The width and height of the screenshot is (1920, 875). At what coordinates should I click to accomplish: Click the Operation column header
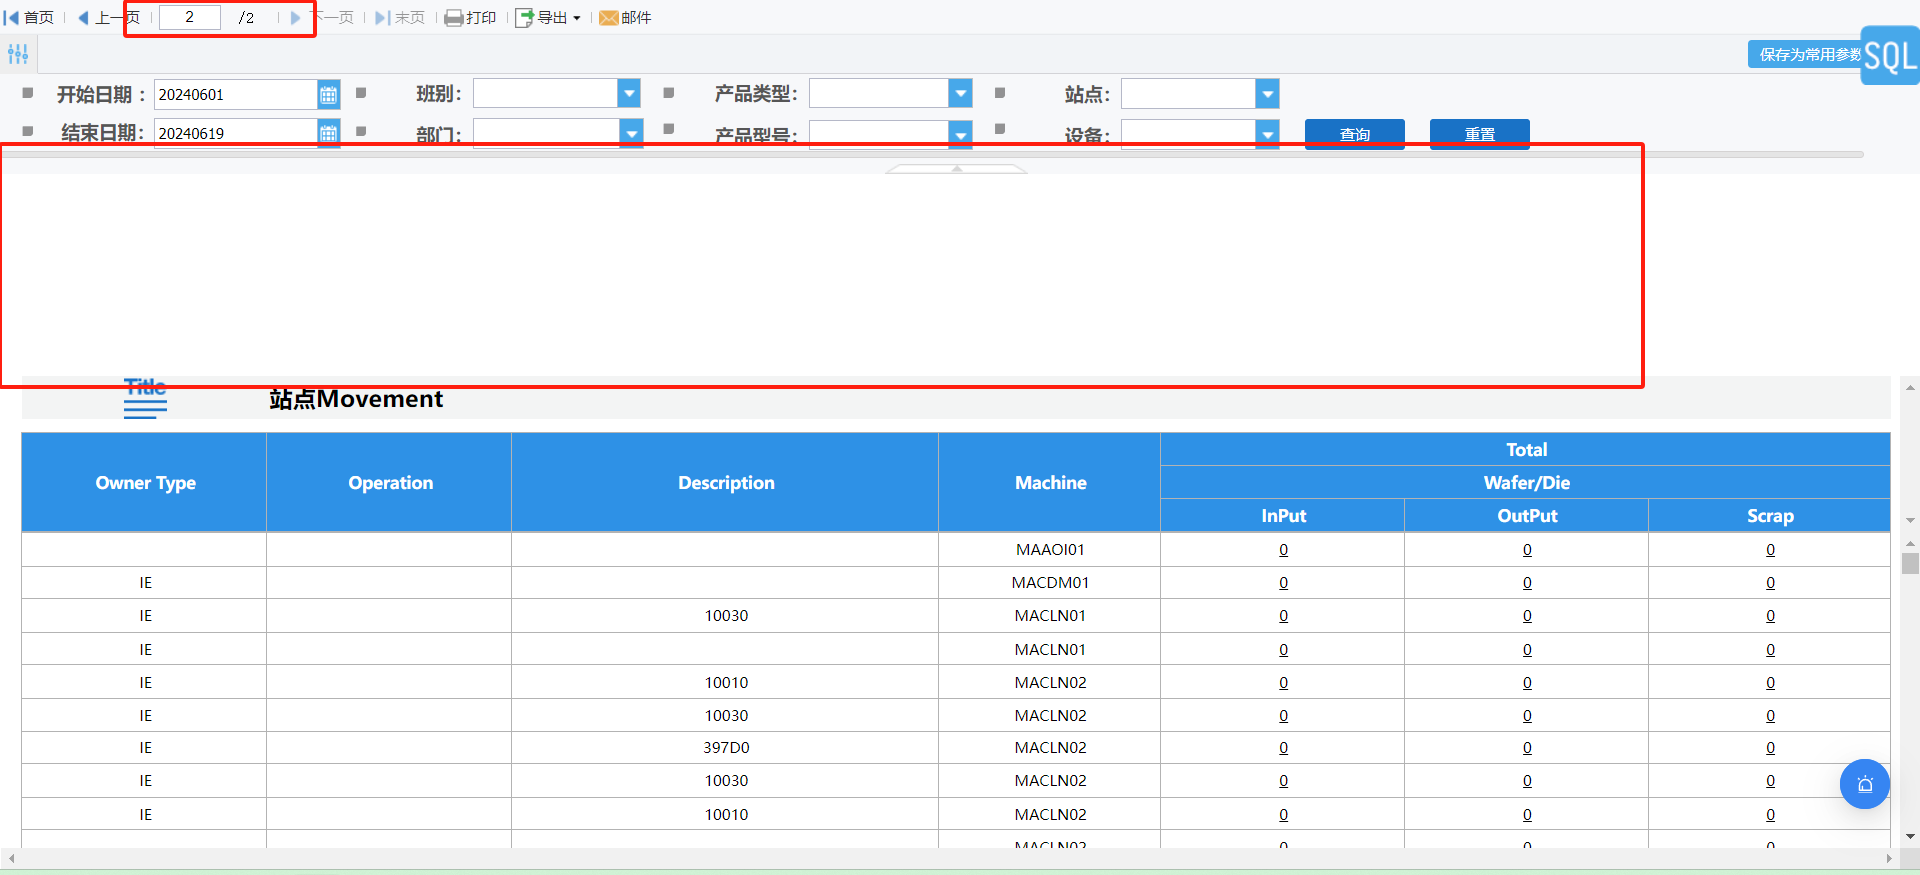[x=390, y=483]
